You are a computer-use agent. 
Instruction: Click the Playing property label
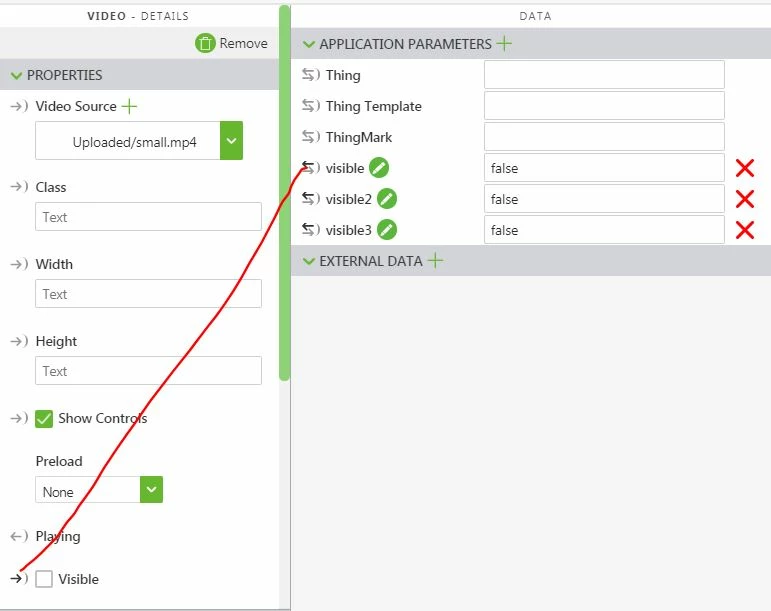(x=58, y=536)
